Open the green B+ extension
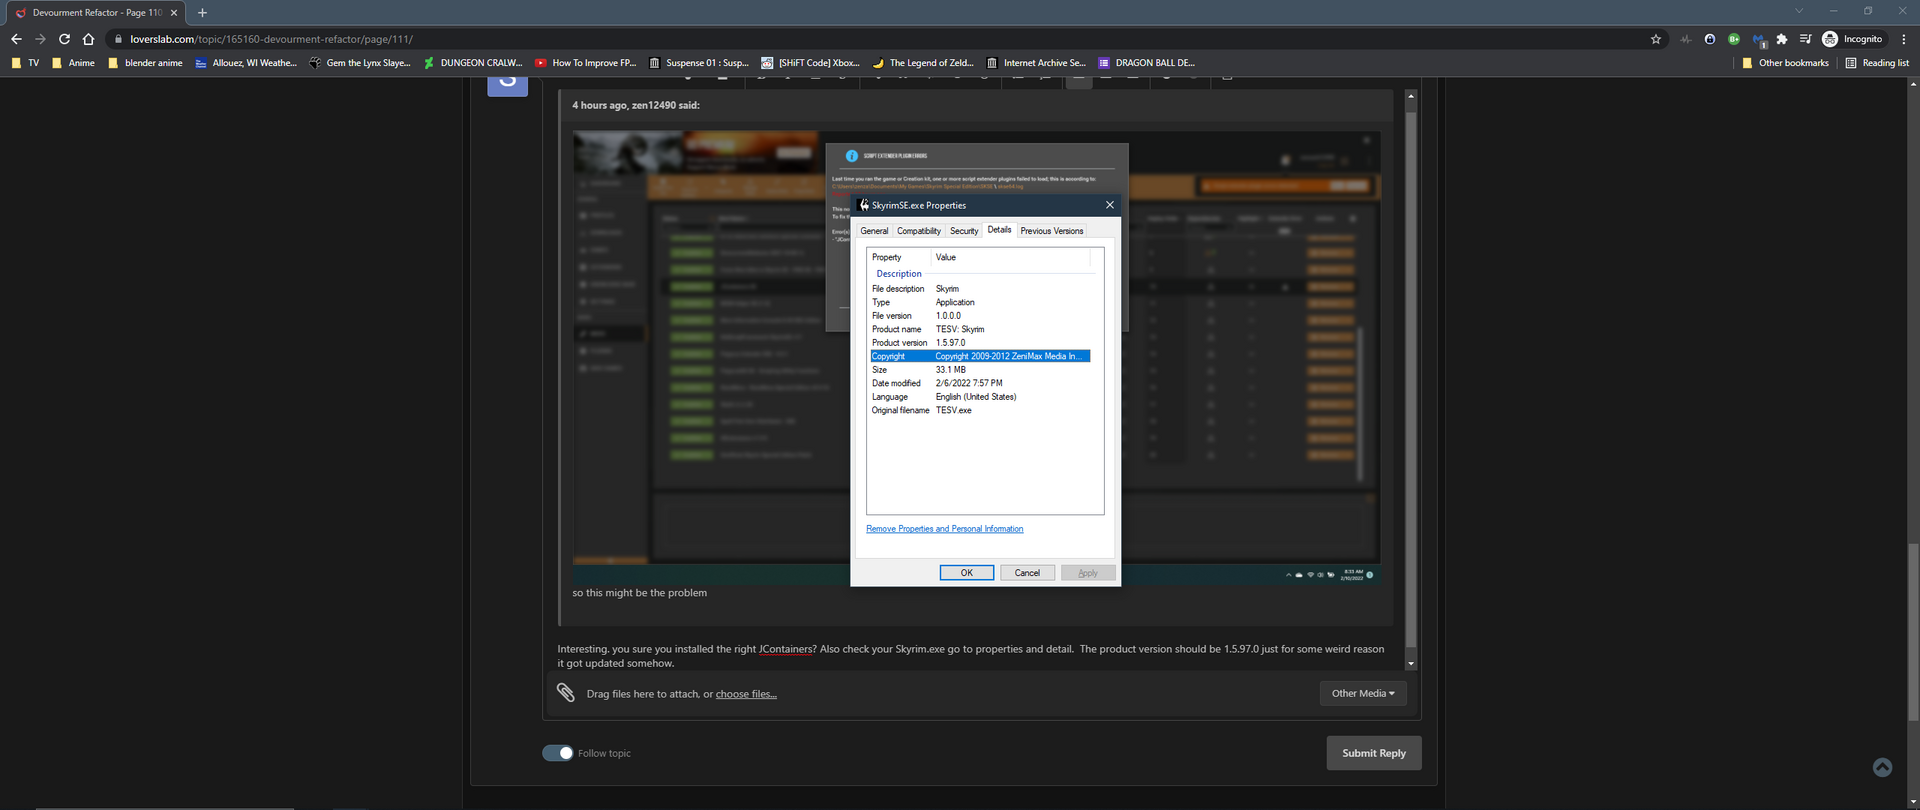The width and height of the screenshot is (1920, 810). click(x=1734, y=39)
